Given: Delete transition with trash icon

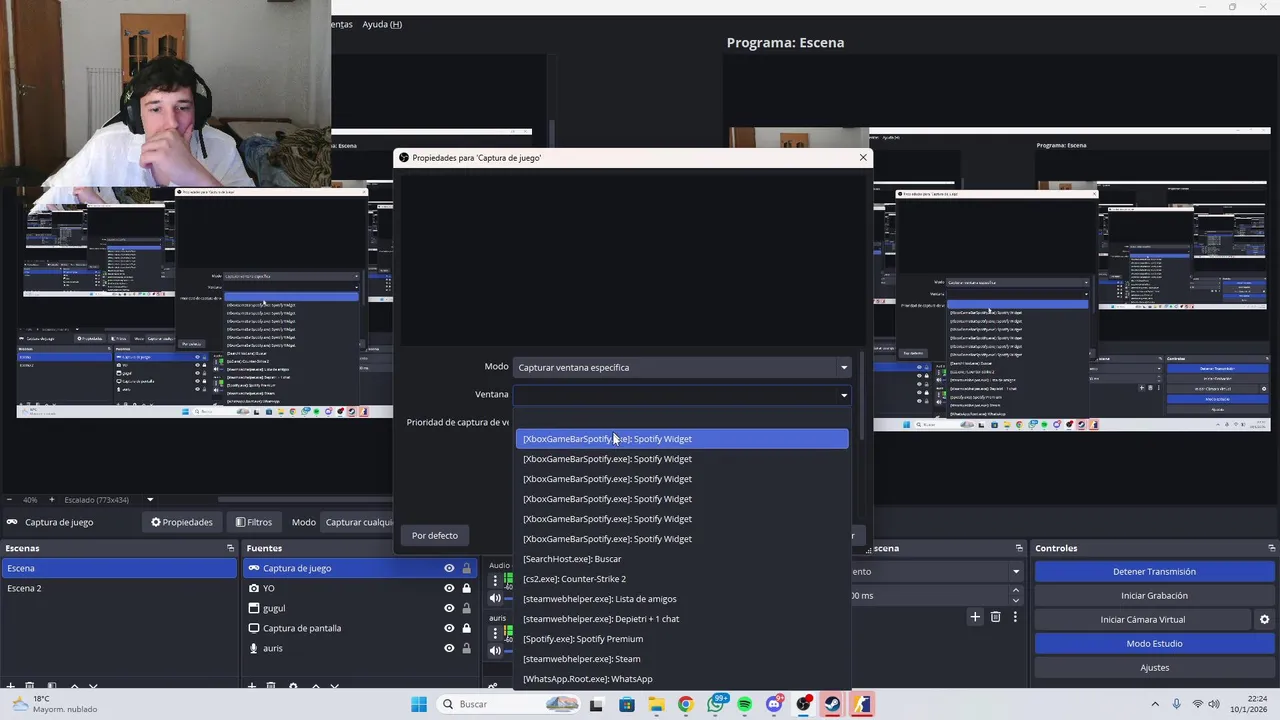Looking at the screenshot, I should [x=995, y=617].
